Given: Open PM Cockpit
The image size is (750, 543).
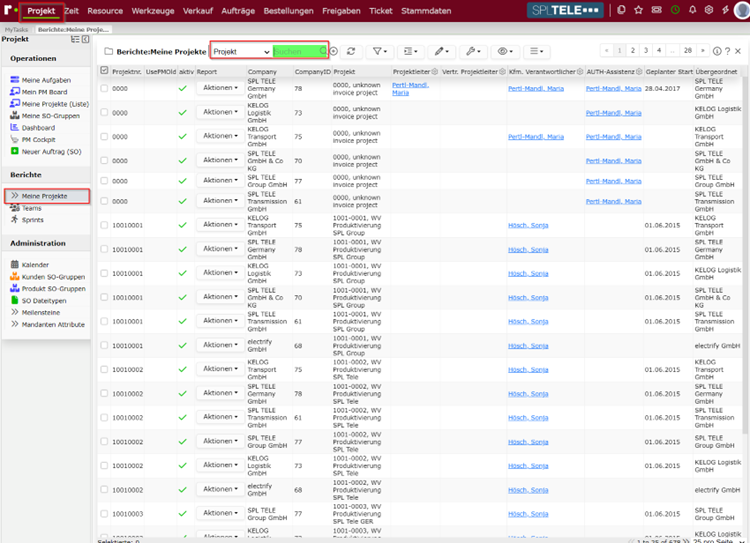Looking at the screenshot, I should (38, 140).
